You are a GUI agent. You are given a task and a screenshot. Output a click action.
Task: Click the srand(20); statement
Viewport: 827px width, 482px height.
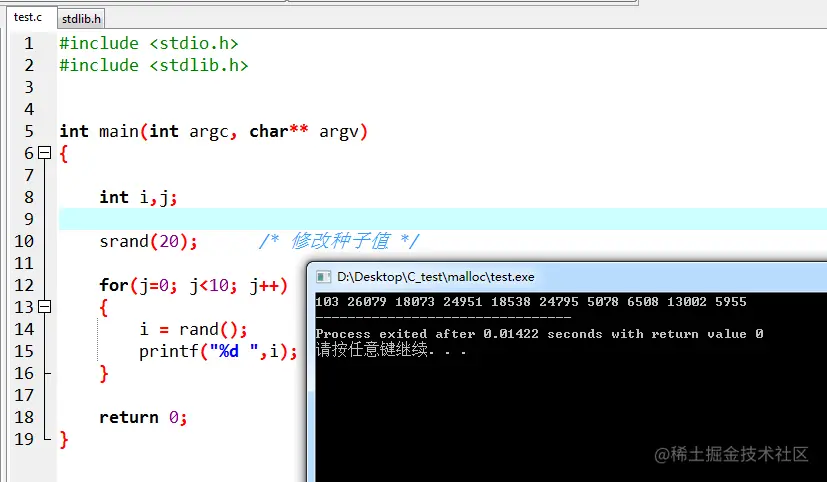tap(148, 242)
